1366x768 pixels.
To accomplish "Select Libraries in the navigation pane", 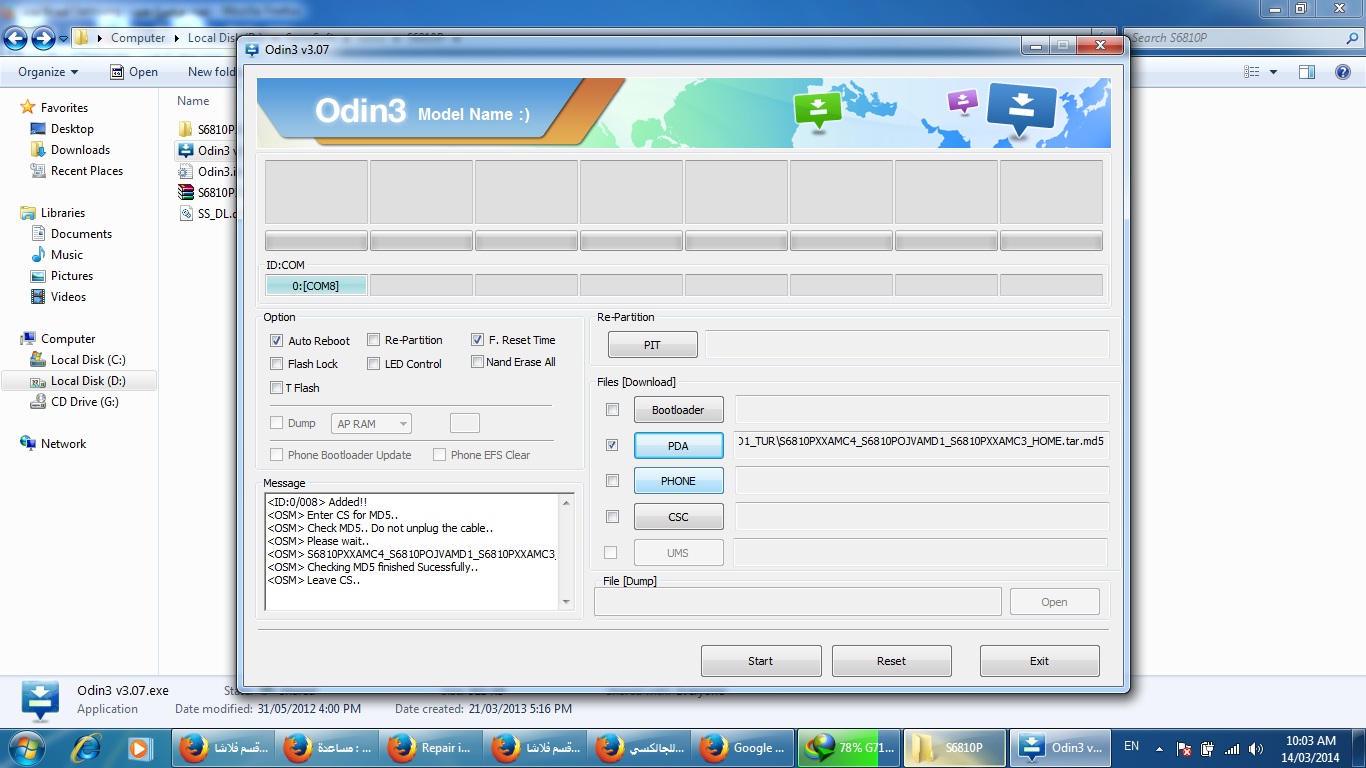I will [x=63, y=213].
